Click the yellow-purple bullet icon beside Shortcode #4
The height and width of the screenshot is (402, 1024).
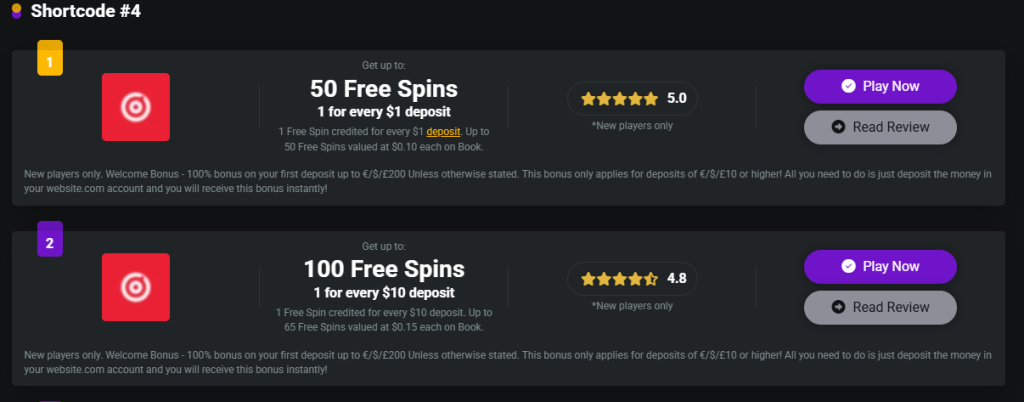point(16,11)
